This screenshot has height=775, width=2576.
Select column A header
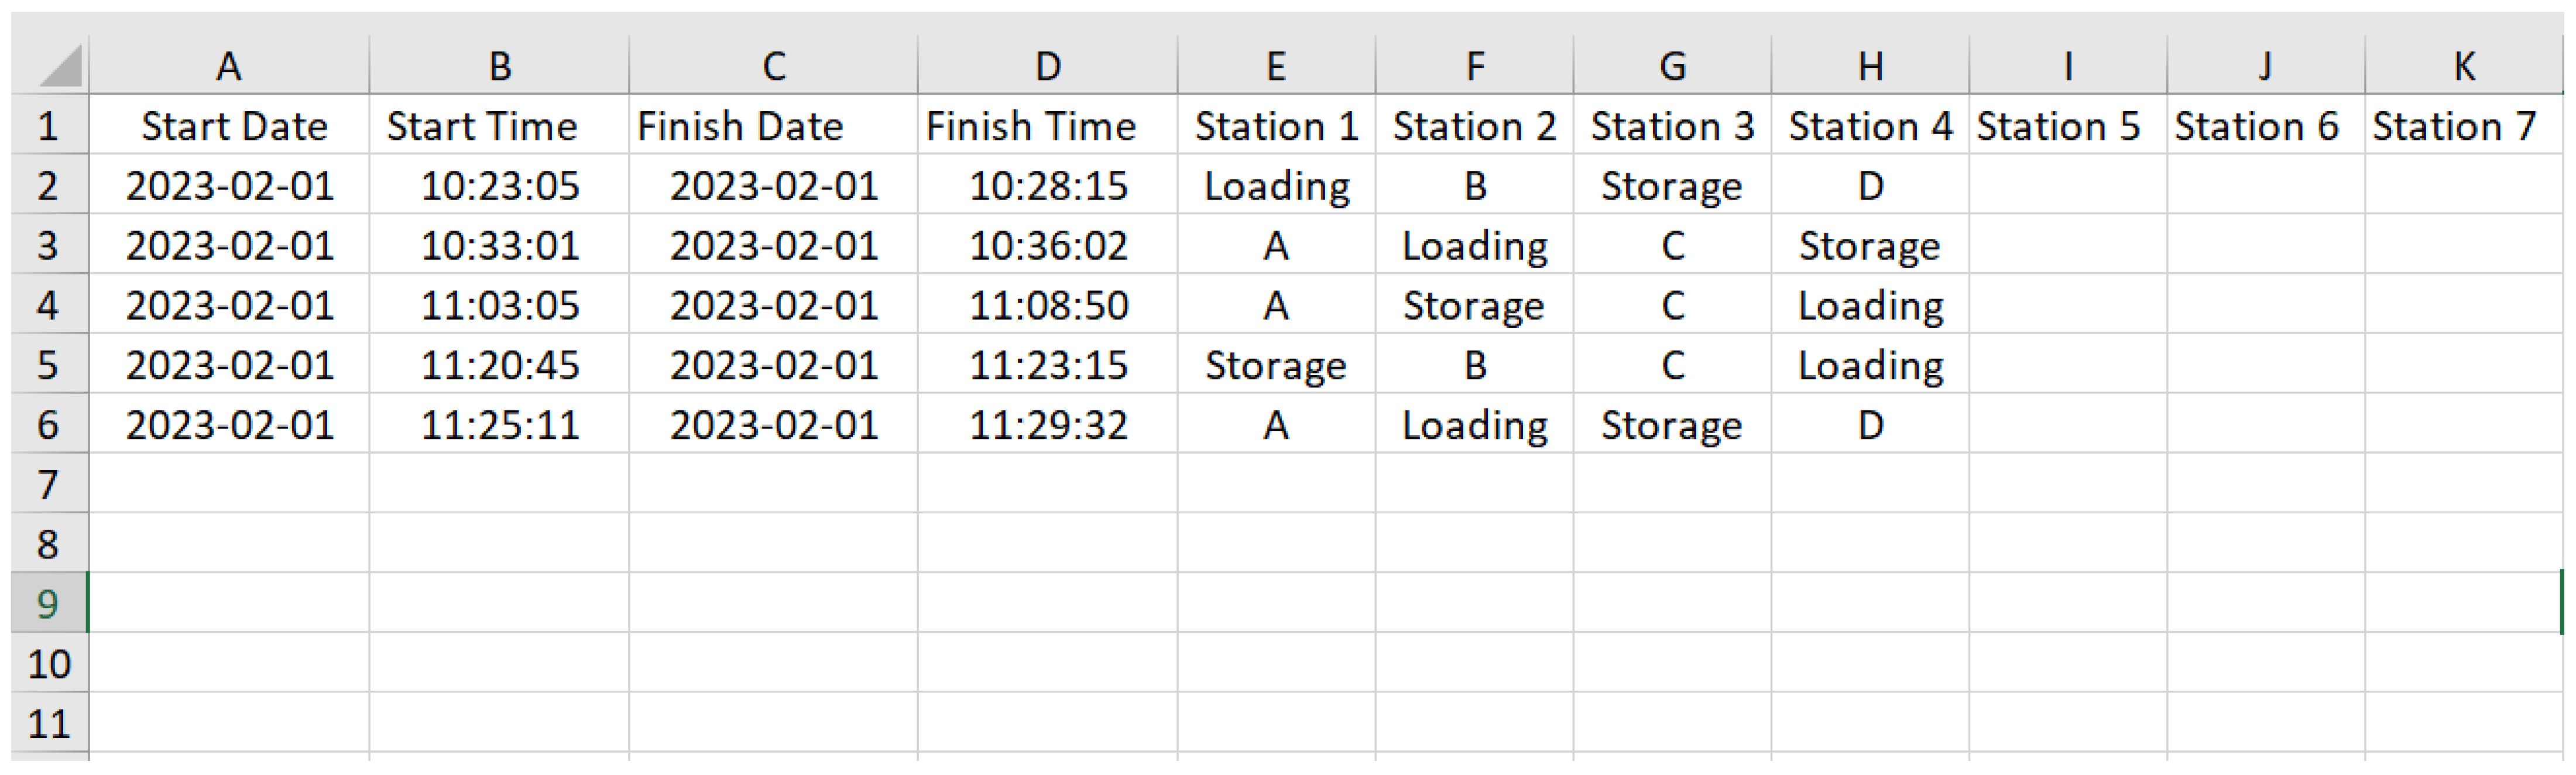229,67
